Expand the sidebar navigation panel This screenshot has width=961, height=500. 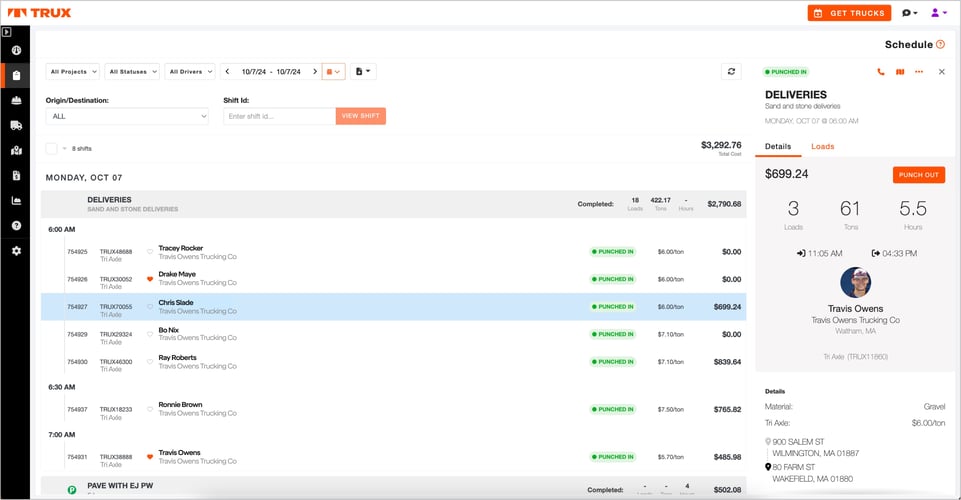pos(7,32)
